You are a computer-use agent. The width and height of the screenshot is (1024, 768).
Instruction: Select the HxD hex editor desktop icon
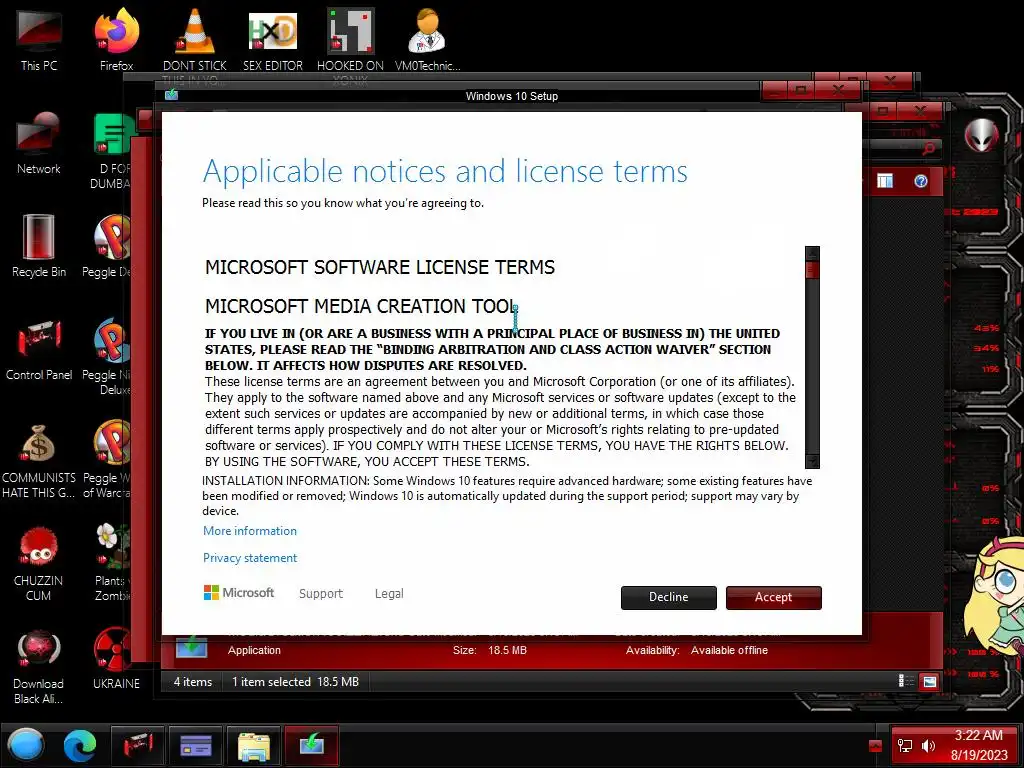click(x=272, y=39)
